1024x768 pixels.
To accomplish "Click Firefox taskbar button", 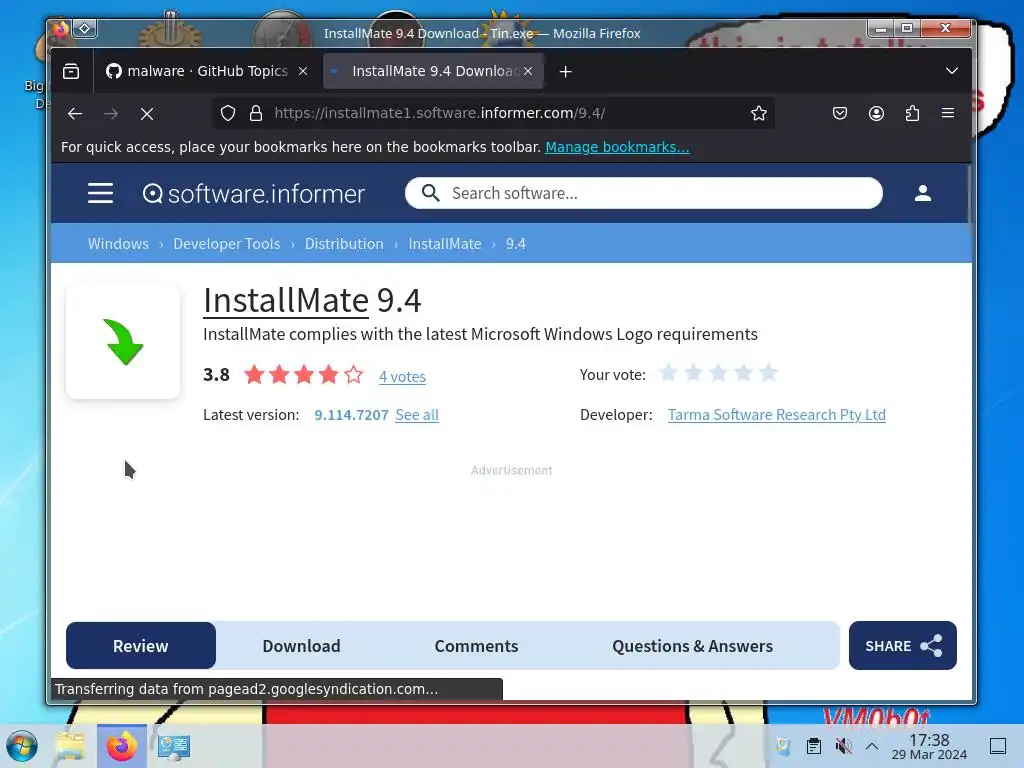I will [x=121, y=746].
